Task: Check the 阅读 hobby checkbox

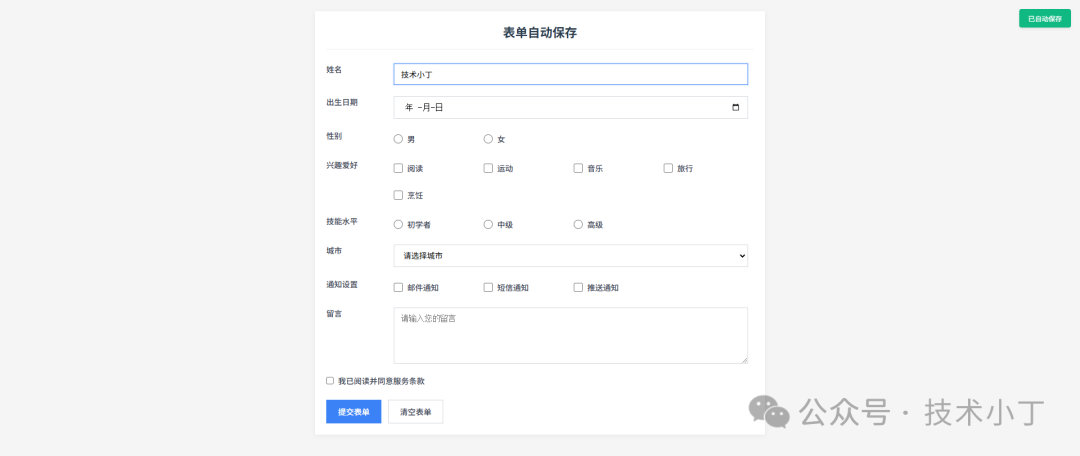Action: pyautogui.click(x=398, y=168)
